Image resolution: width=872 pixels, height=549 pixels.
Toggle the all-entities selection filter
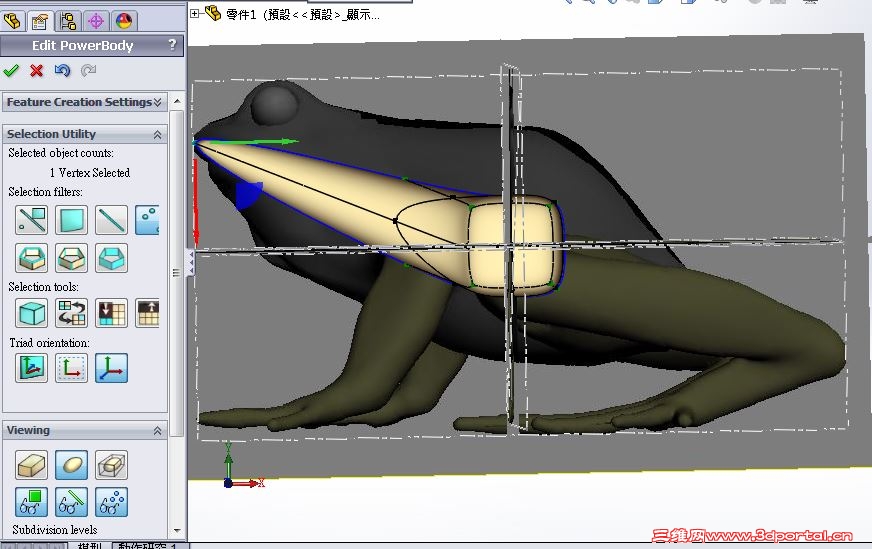pyautogui.click(x=32, y=220)
